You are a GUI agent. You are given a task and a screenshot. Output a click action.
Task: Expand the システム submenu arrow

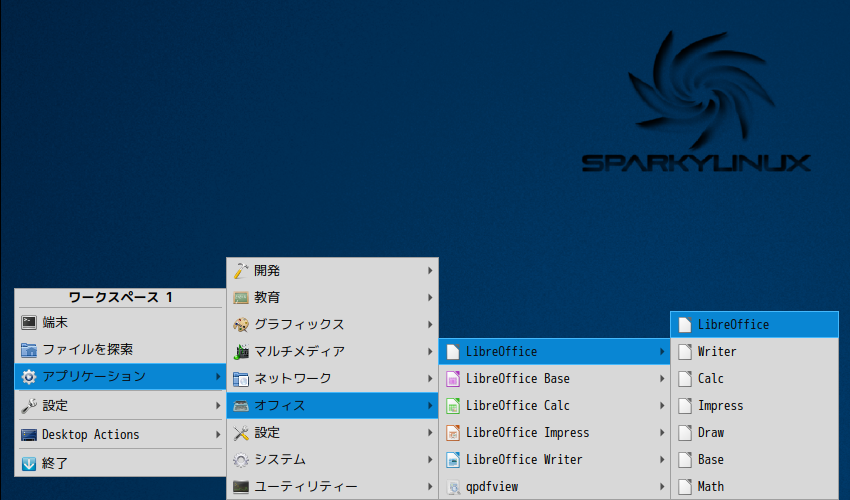pyautogui.click(x=430, y=460)
